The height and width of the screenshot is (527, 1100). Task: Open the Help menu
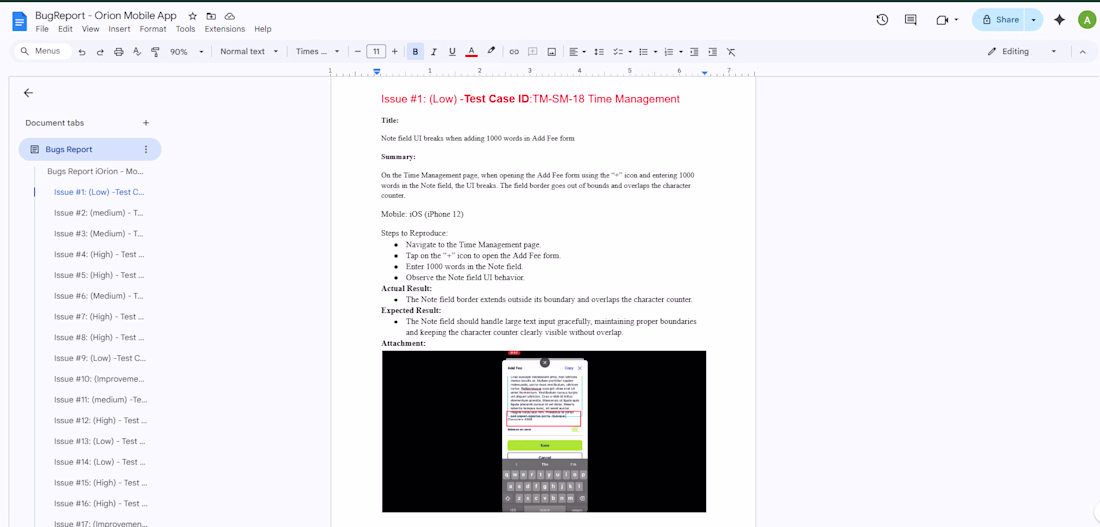[263, 29]
